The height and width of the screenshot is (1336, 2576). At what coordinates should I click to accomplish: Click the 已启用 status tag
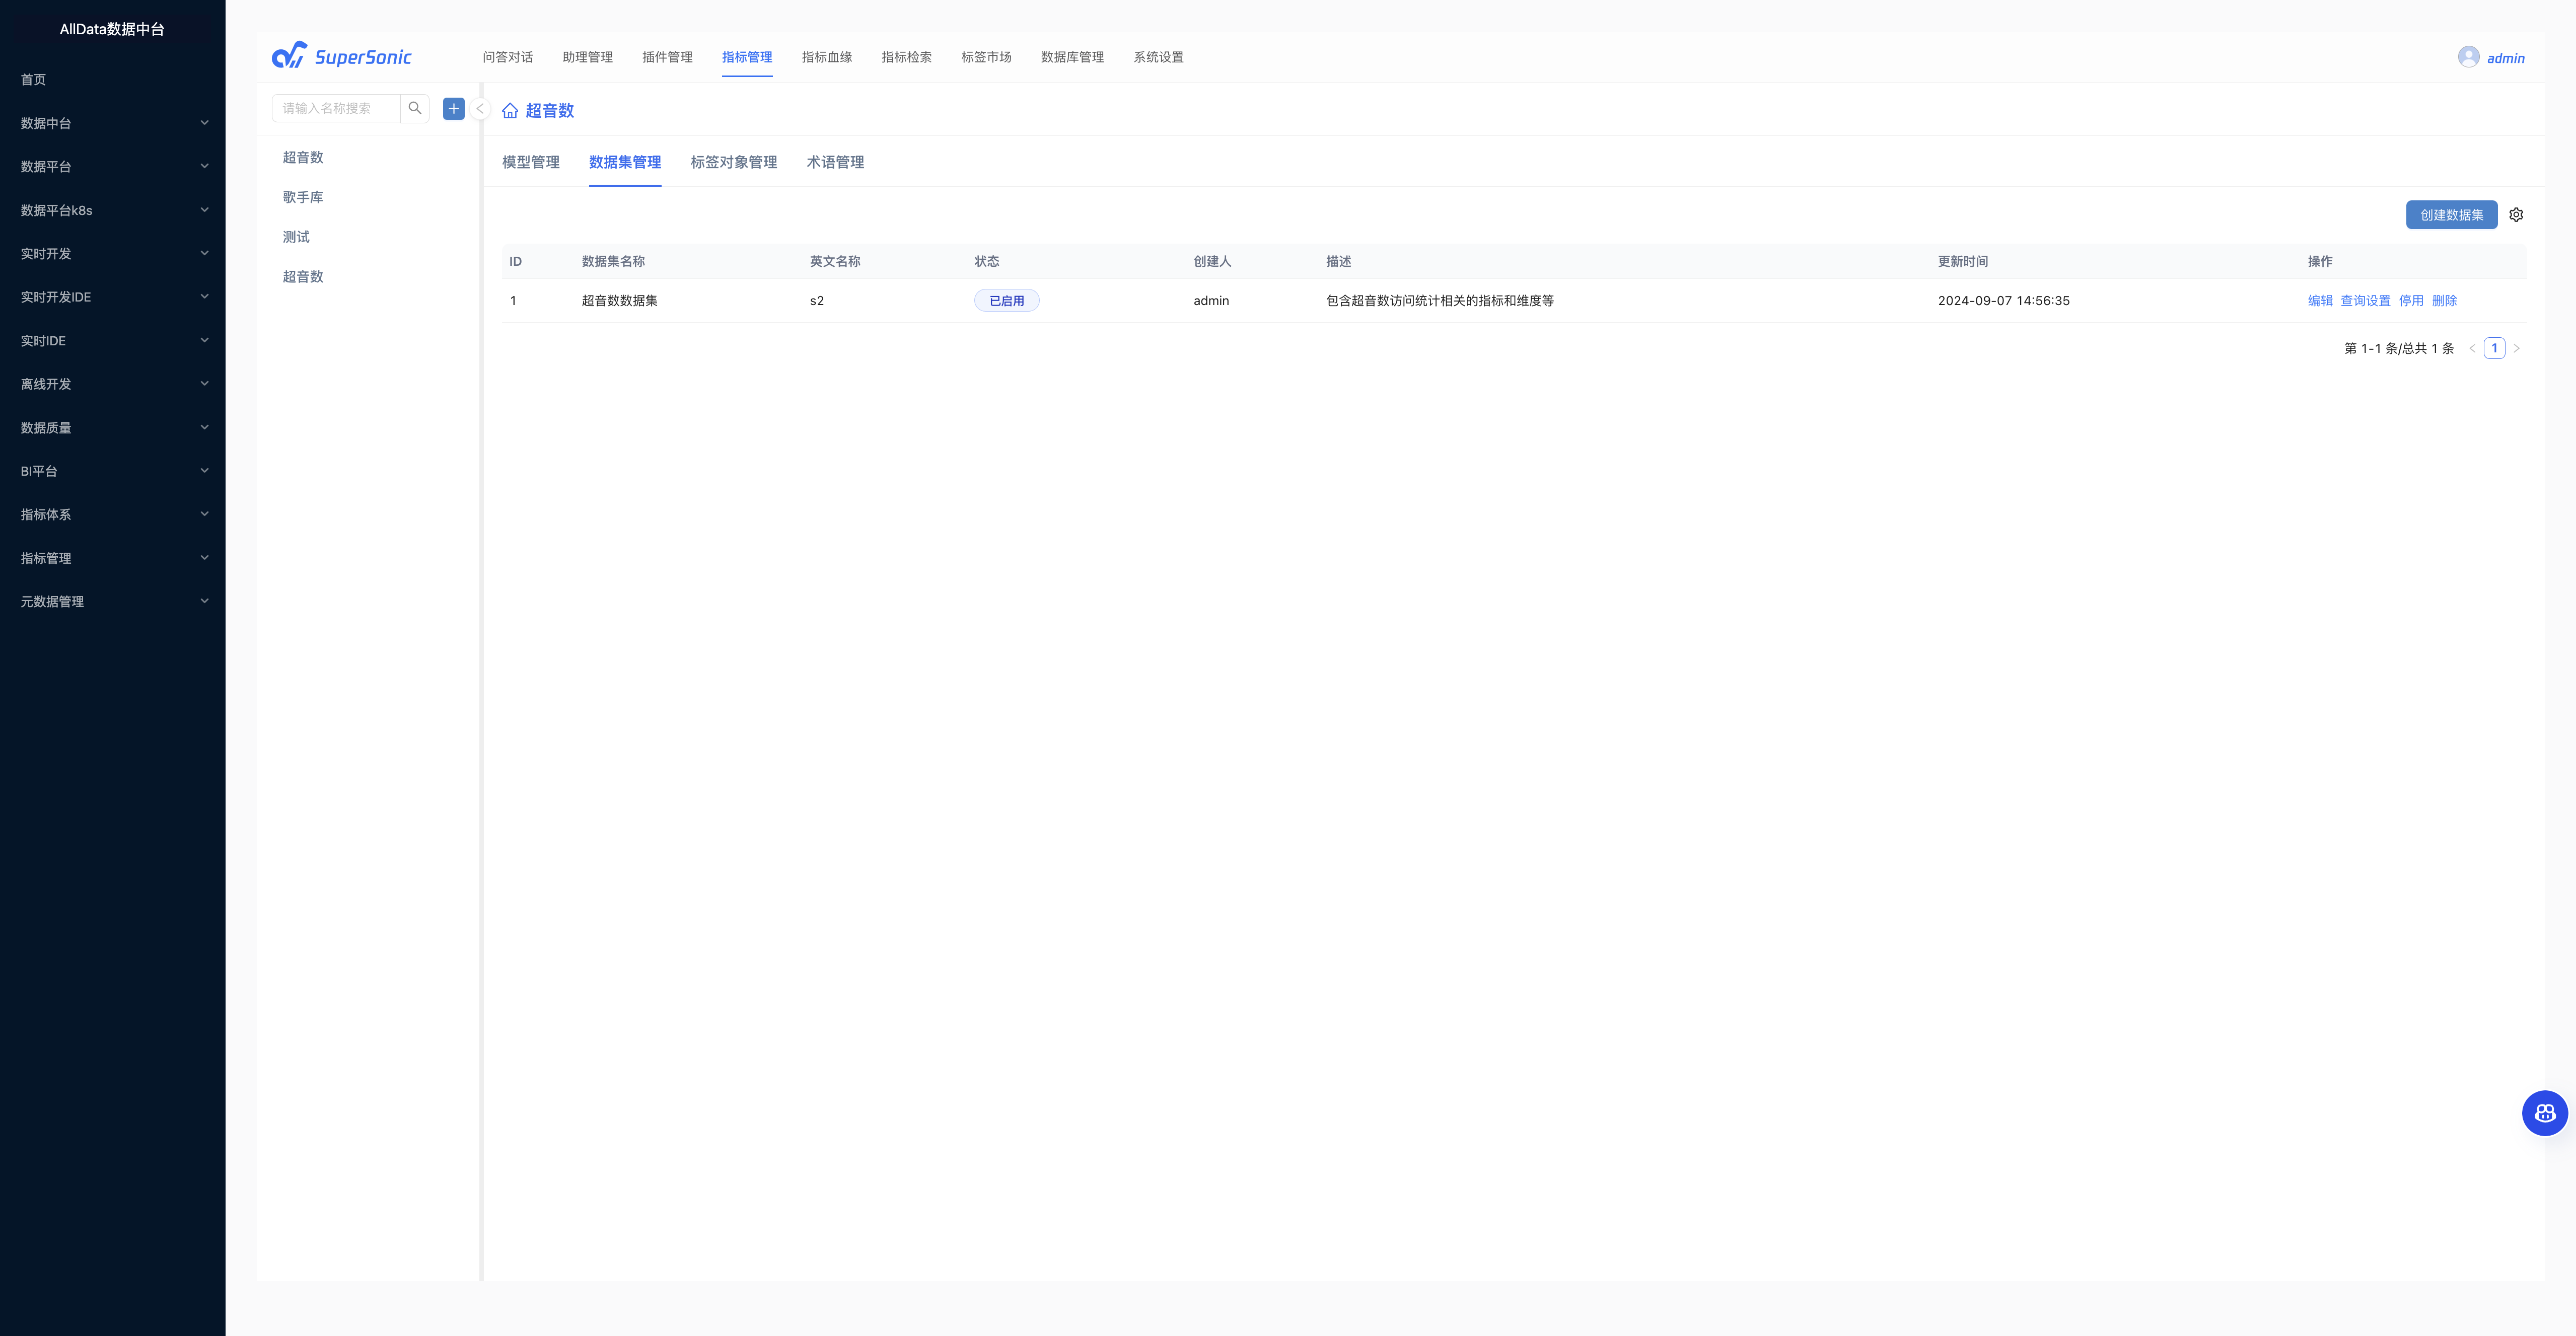(x=1006, y=301)
